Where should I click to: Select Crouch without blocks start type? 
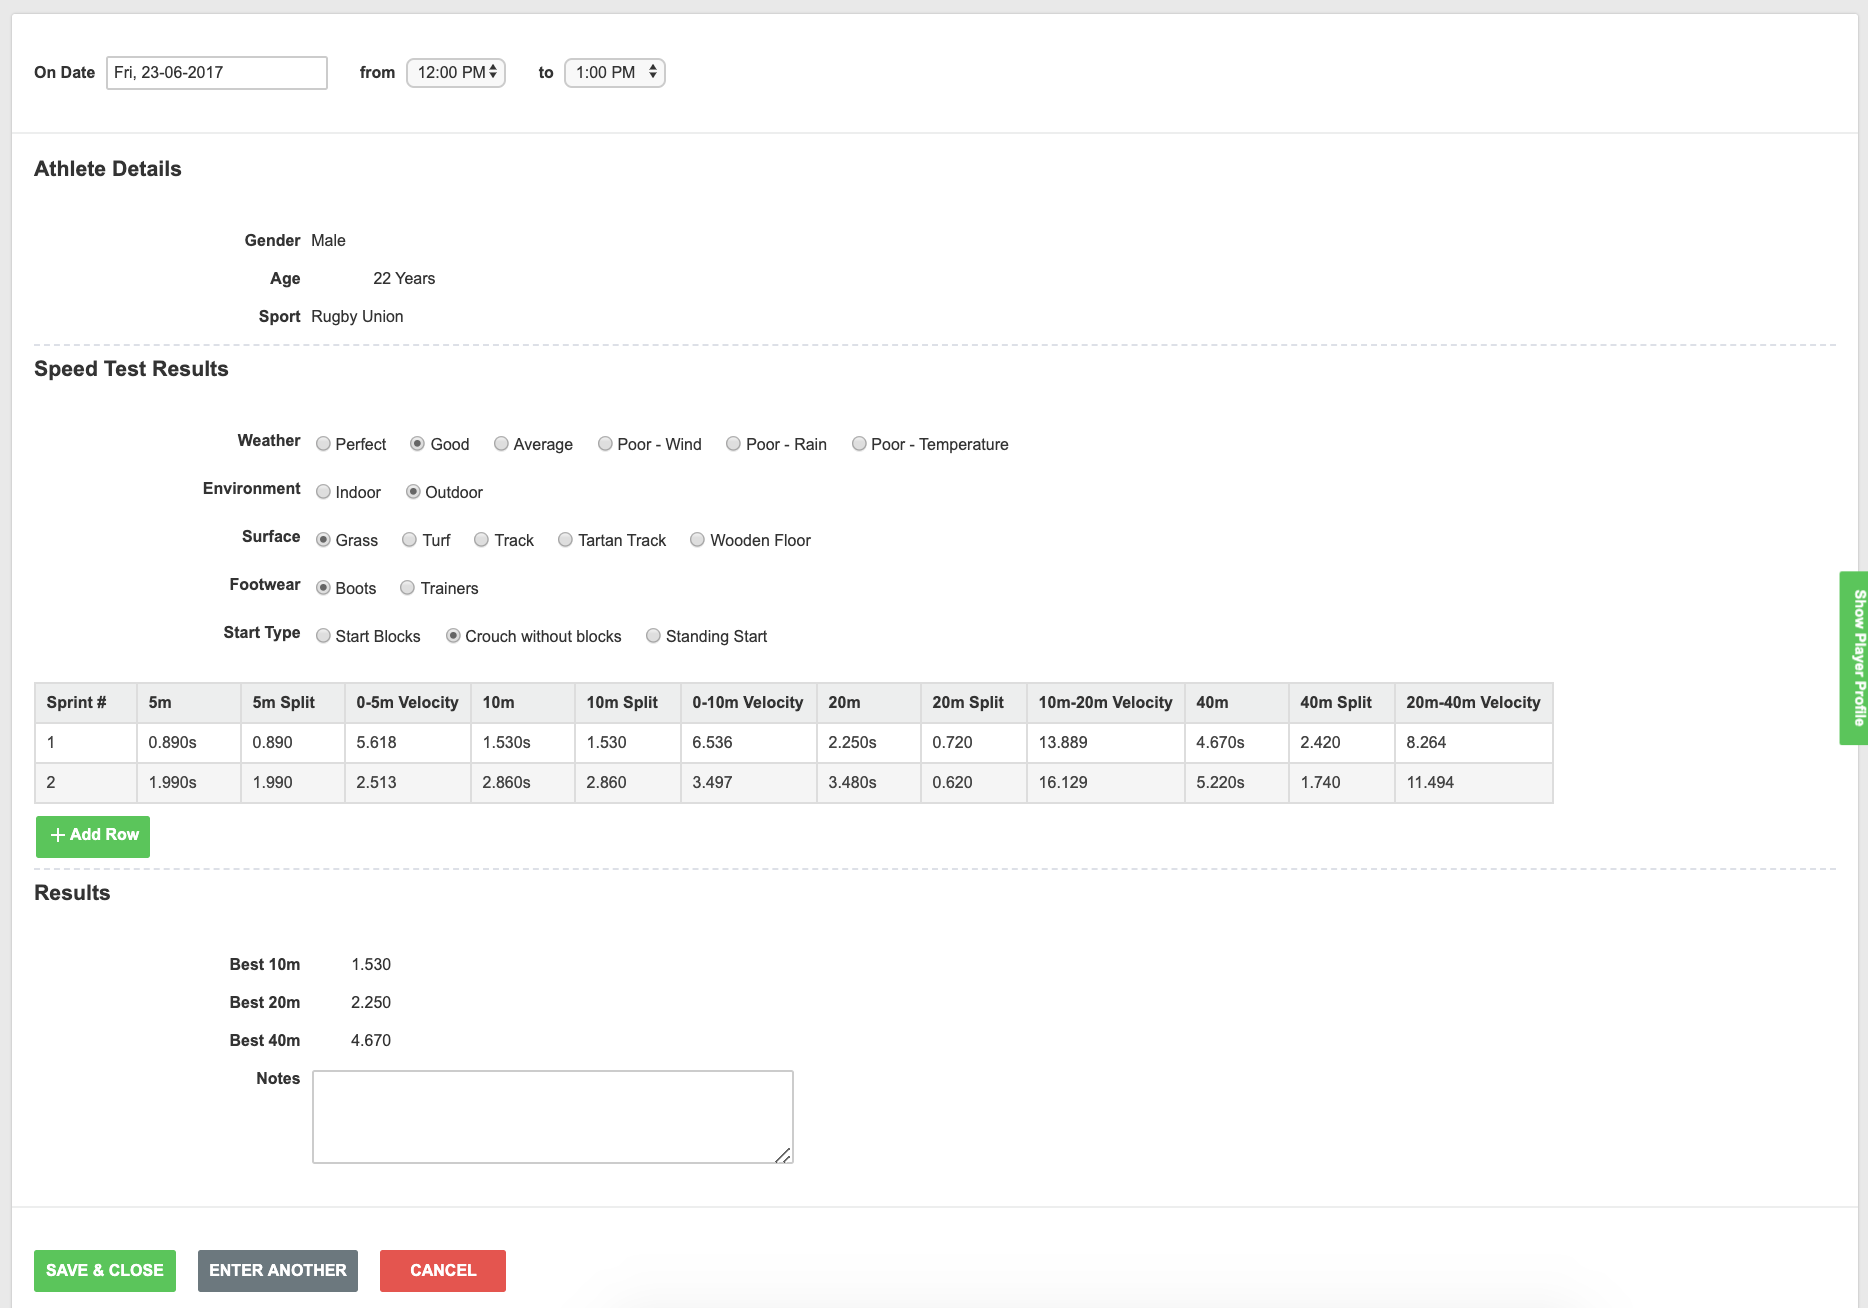(x=453, y=636)
